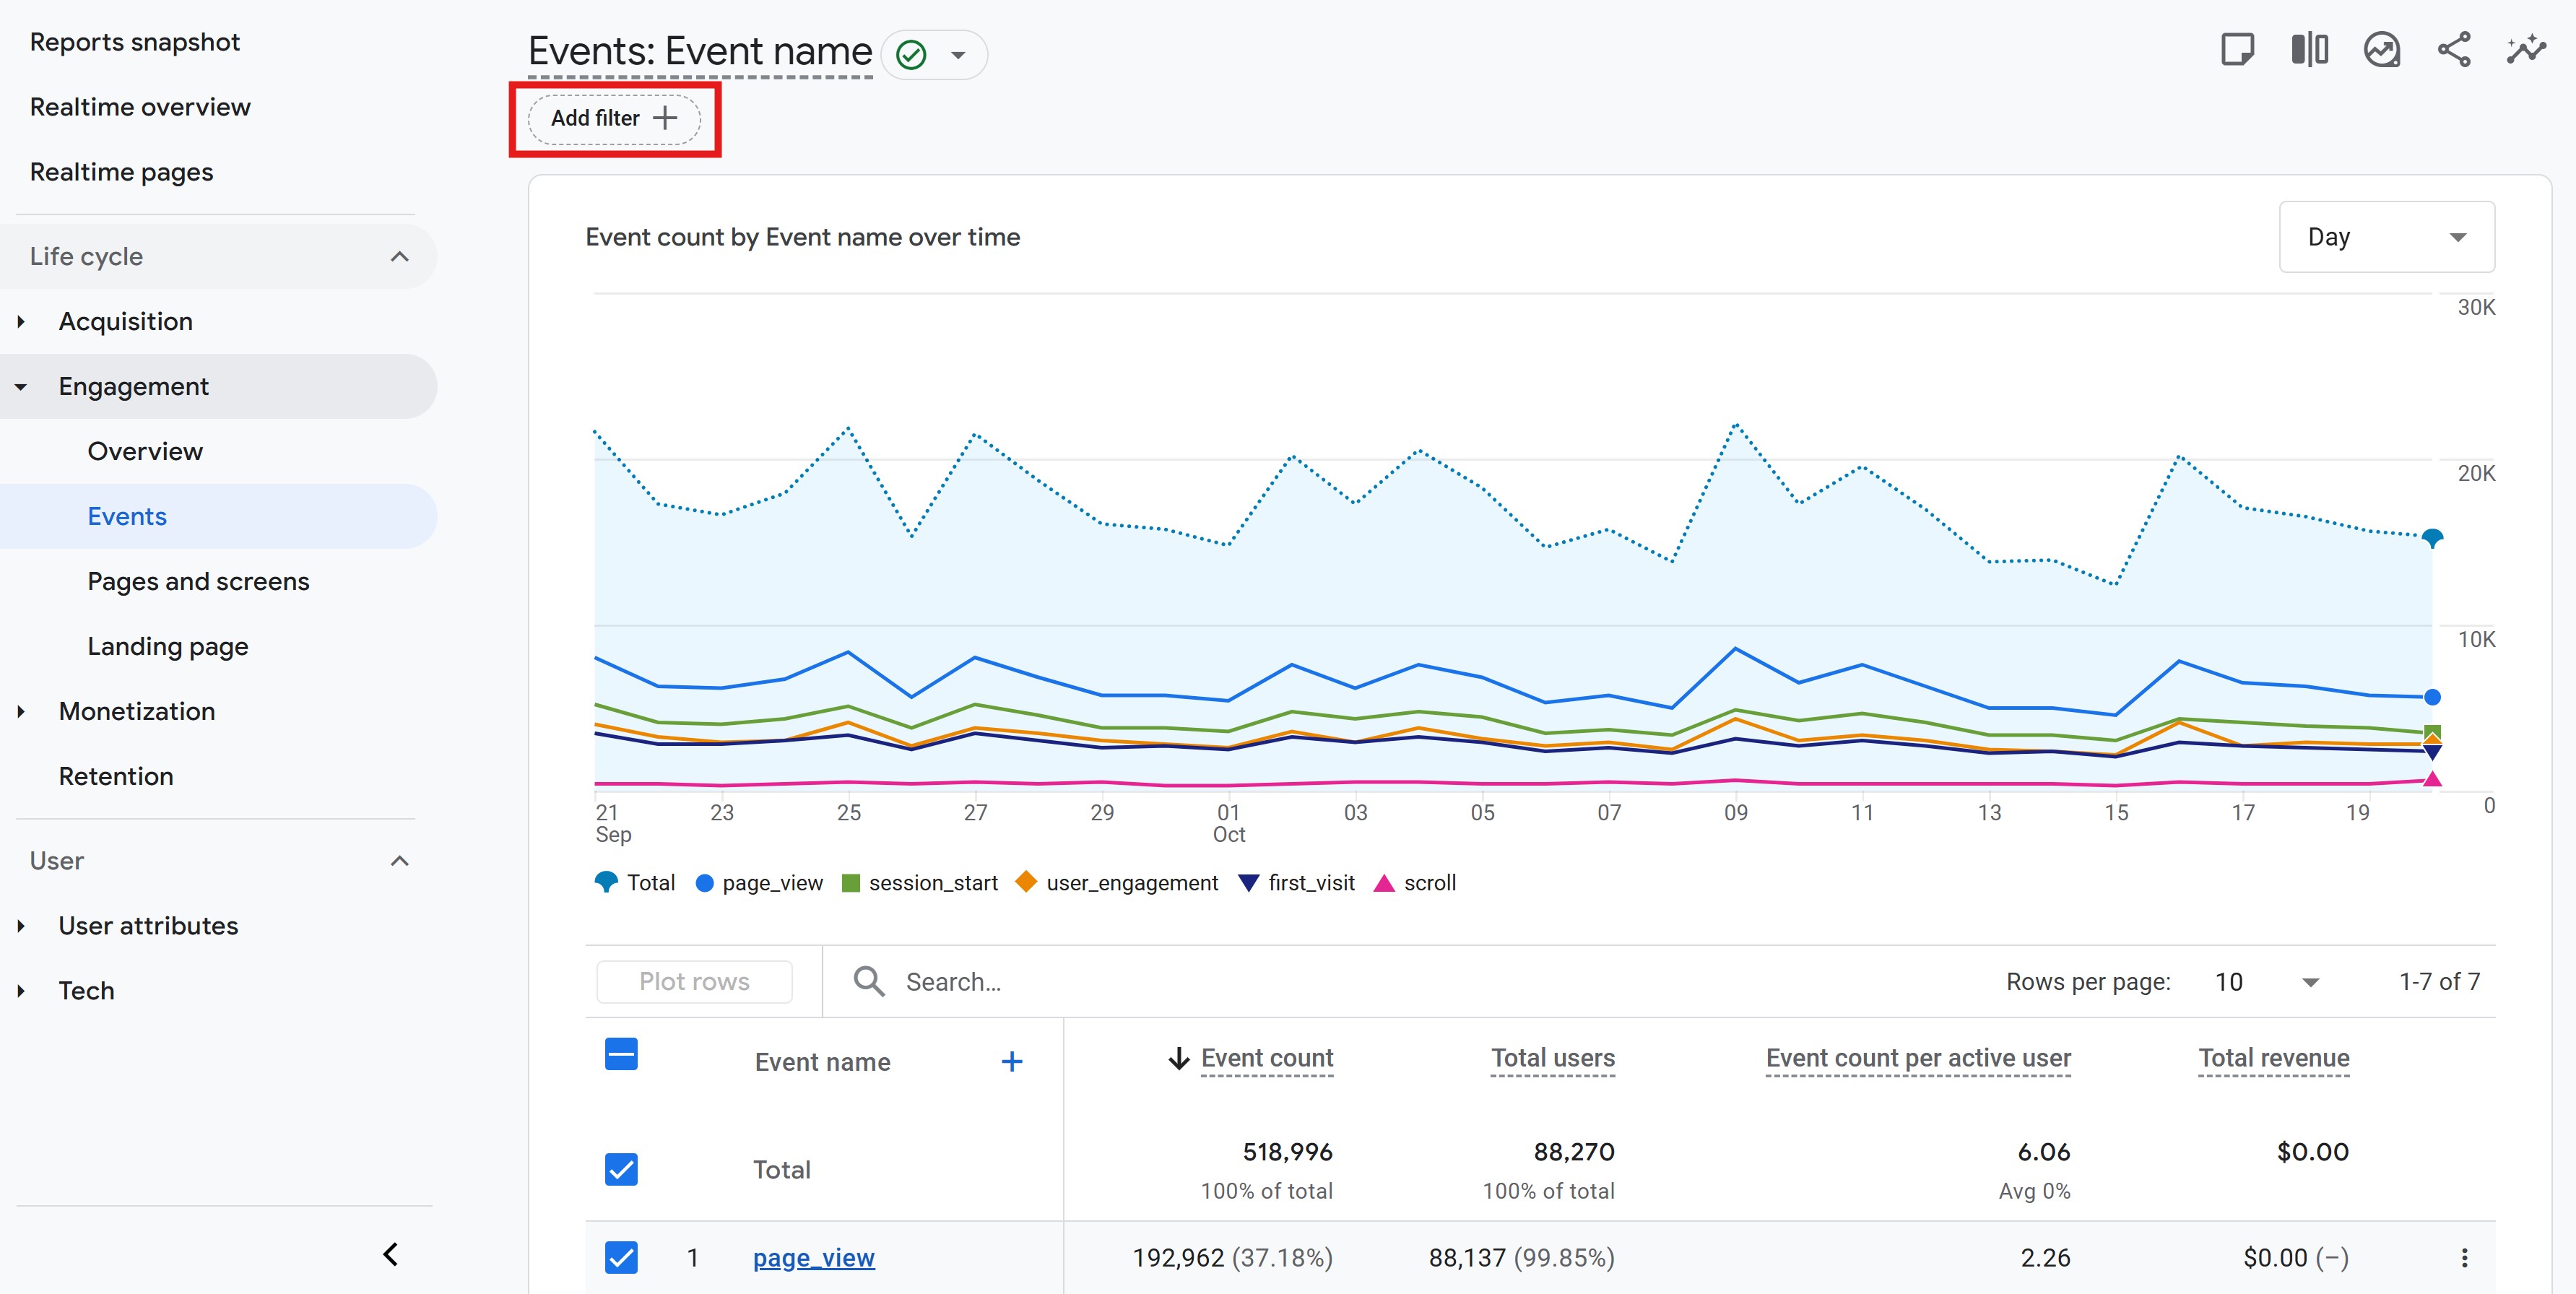
Task: Collapse the Life cycle section
Action: (399, 257)
